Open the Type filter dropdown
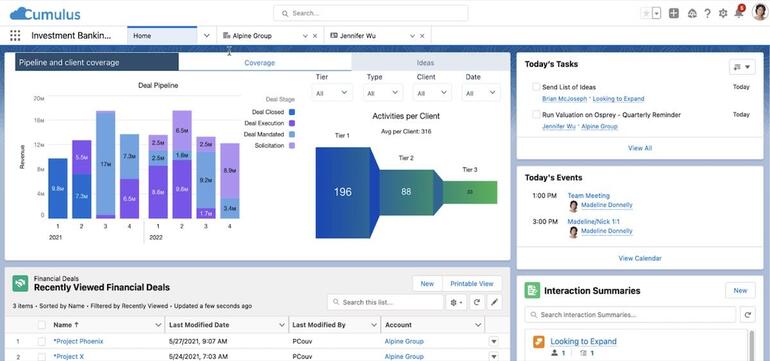 coord(383,93)
